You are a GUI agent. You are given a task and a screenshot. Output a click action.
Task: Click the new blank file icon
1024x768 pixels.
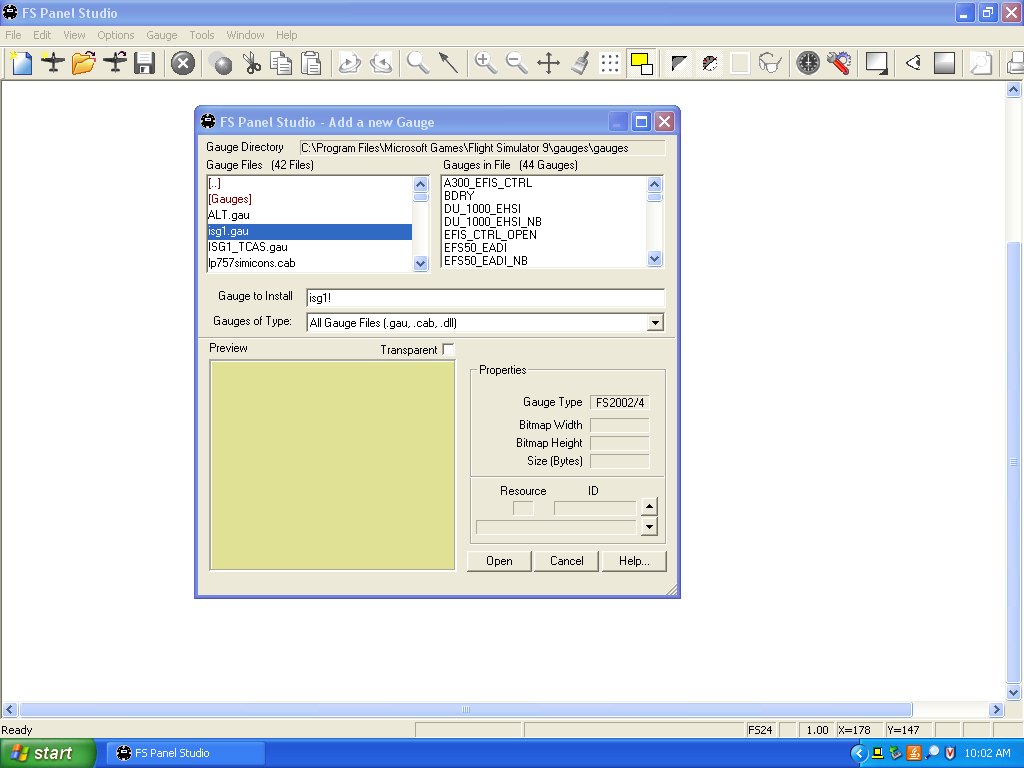coord(21,63)
